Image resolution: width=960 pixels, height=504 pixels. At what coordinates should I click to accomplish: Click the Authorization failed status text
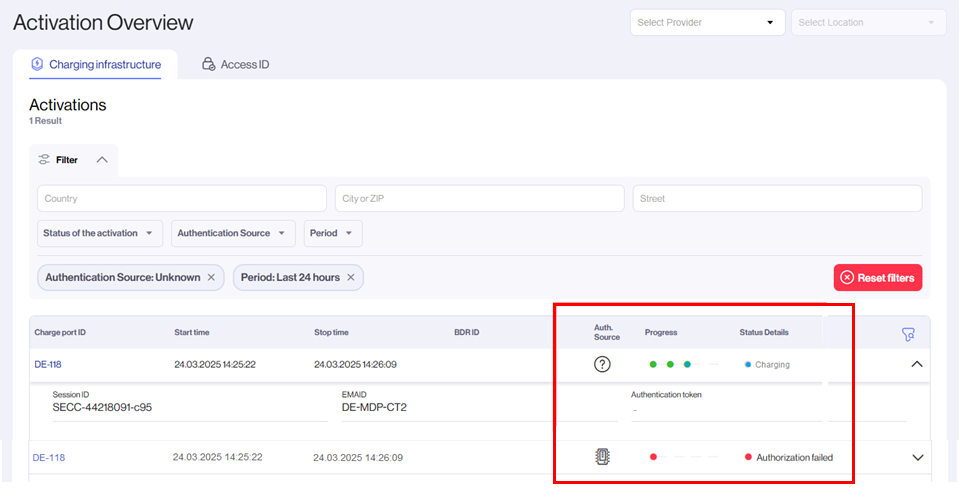pyautogui.click(x=795, y=457)
